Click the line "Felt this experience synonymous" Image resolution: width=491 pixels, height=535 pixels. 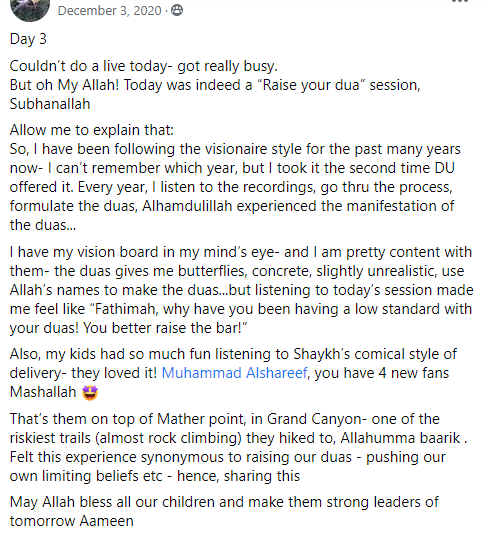[228, 457]
